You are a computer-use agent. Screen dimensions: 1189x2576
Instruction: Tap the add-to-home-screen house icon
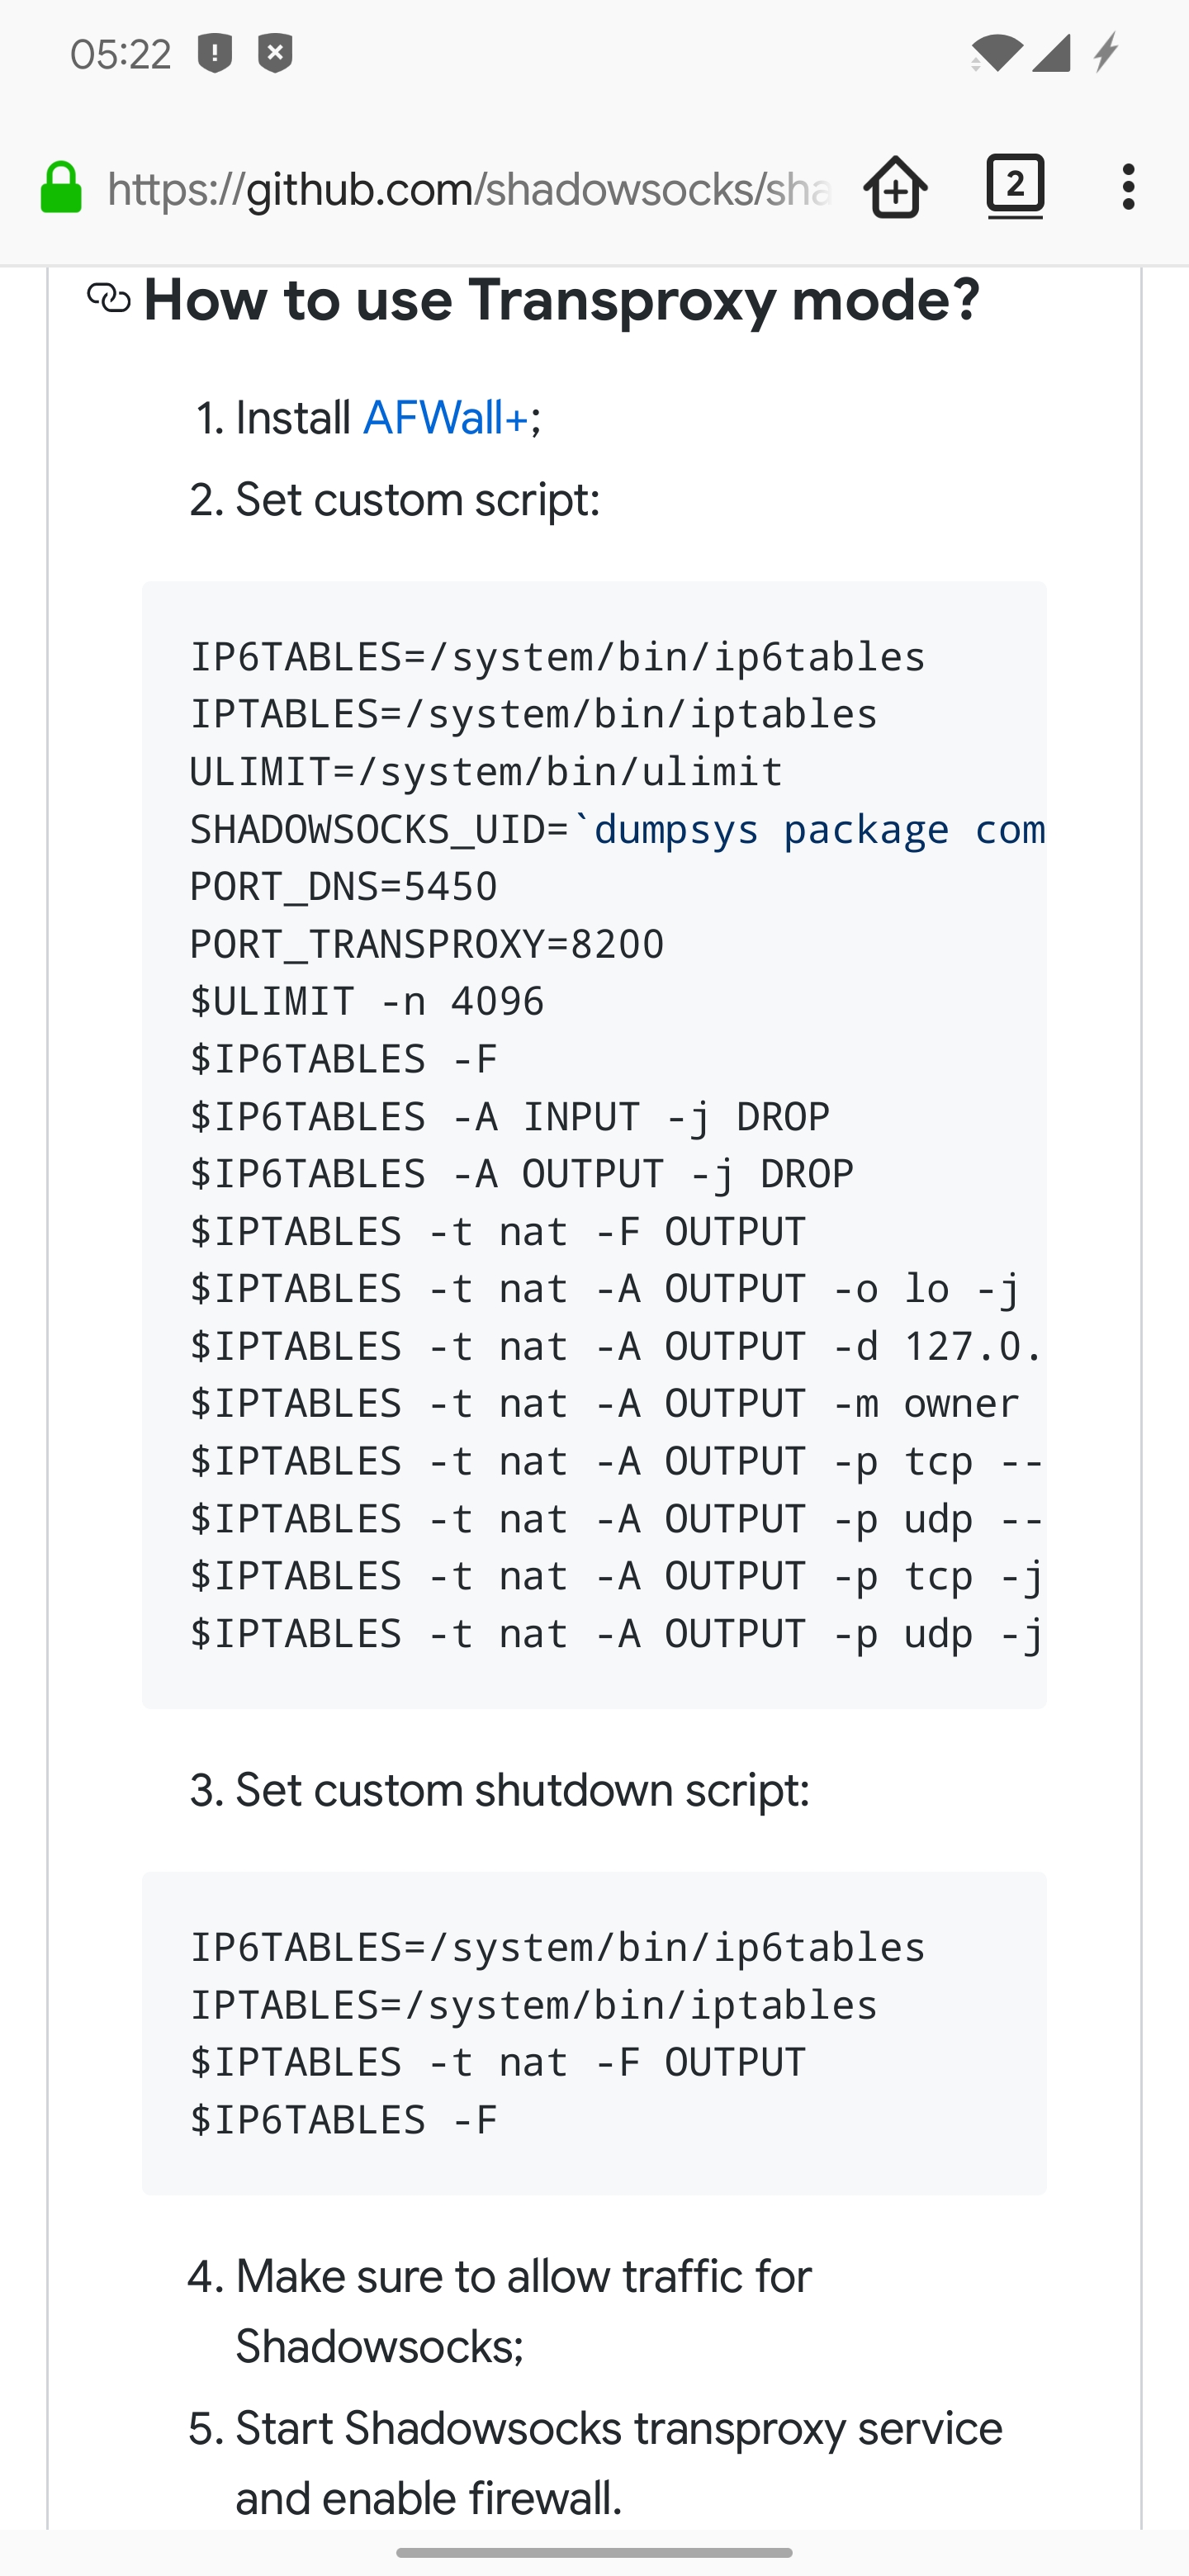point(893,187)
